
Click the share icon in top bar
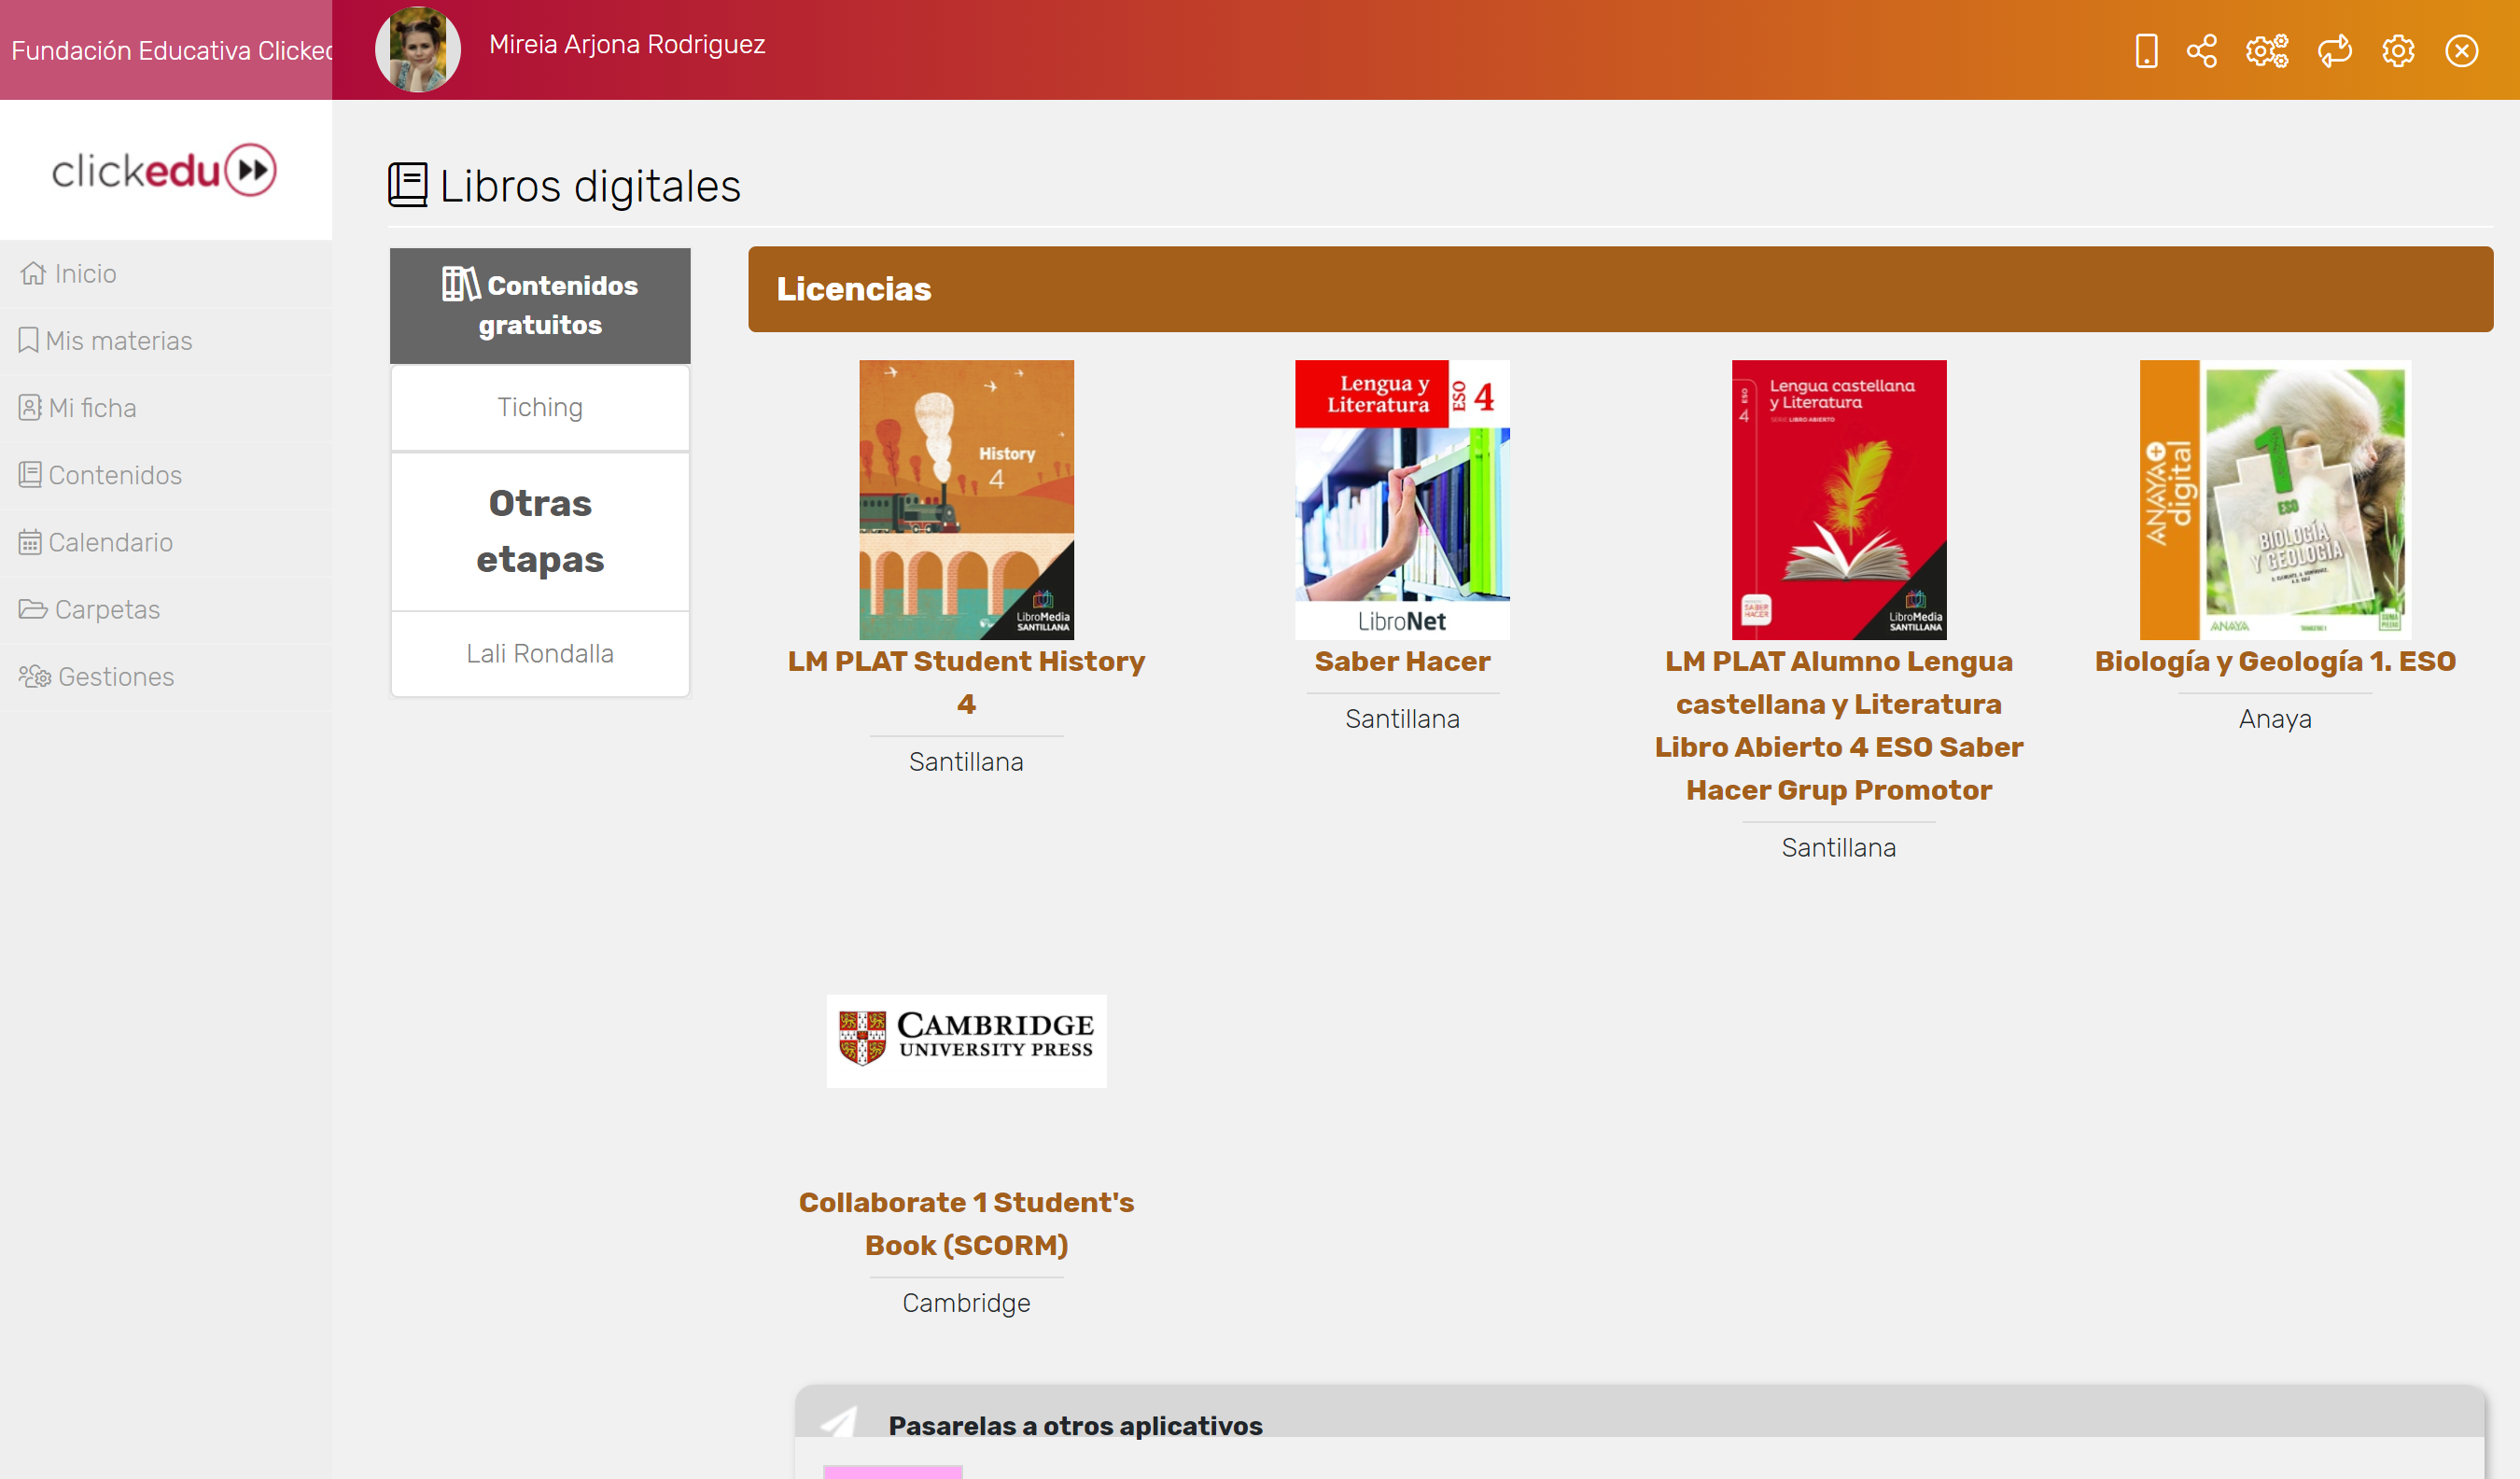tap(2201, 50)
